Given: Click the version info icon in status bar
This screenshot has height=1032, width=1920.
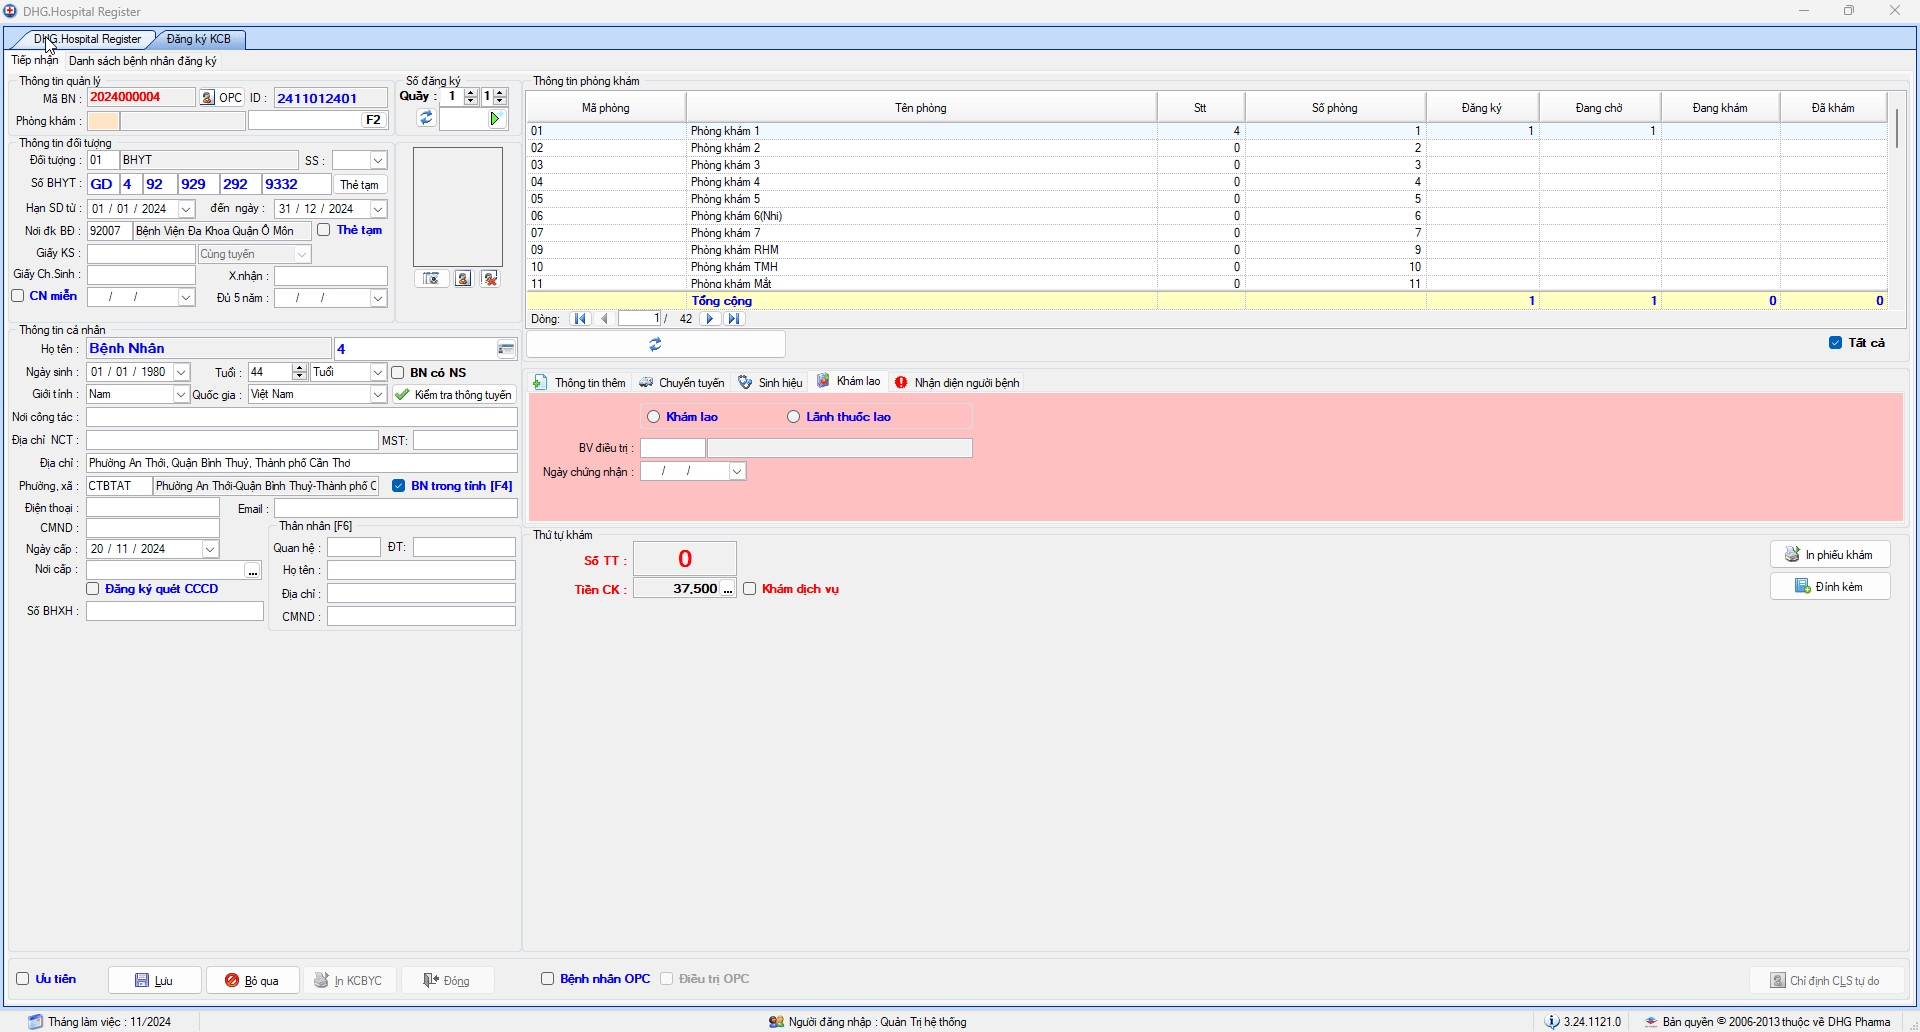Looking at the screenshot, I should pos(1552,1021).
